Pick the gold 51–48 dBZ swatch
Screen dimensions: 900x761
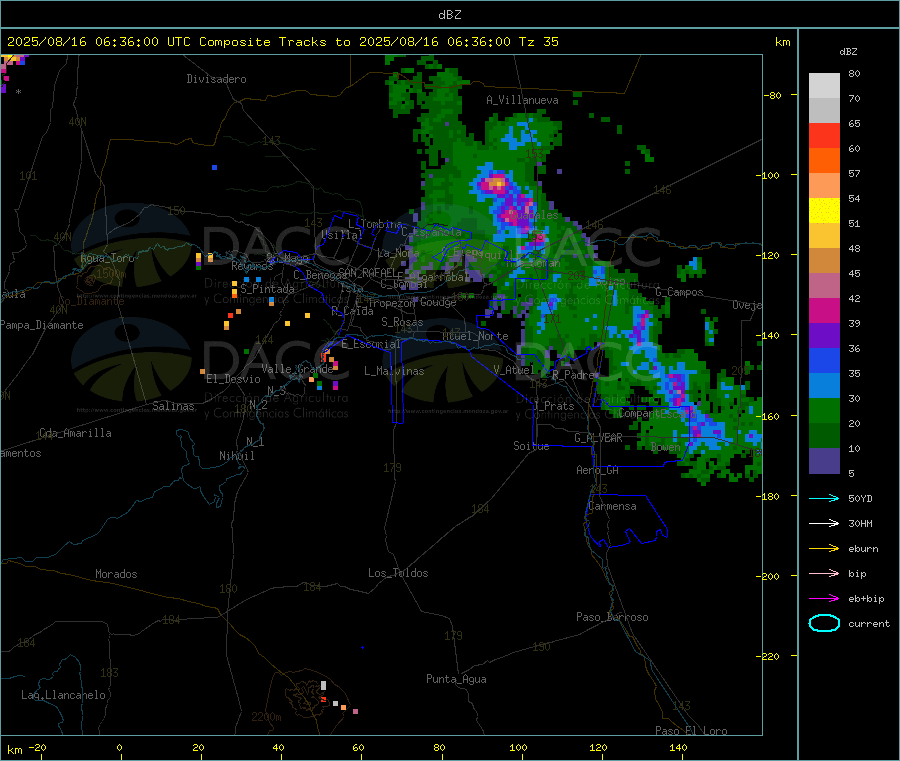tap(824, 236)
